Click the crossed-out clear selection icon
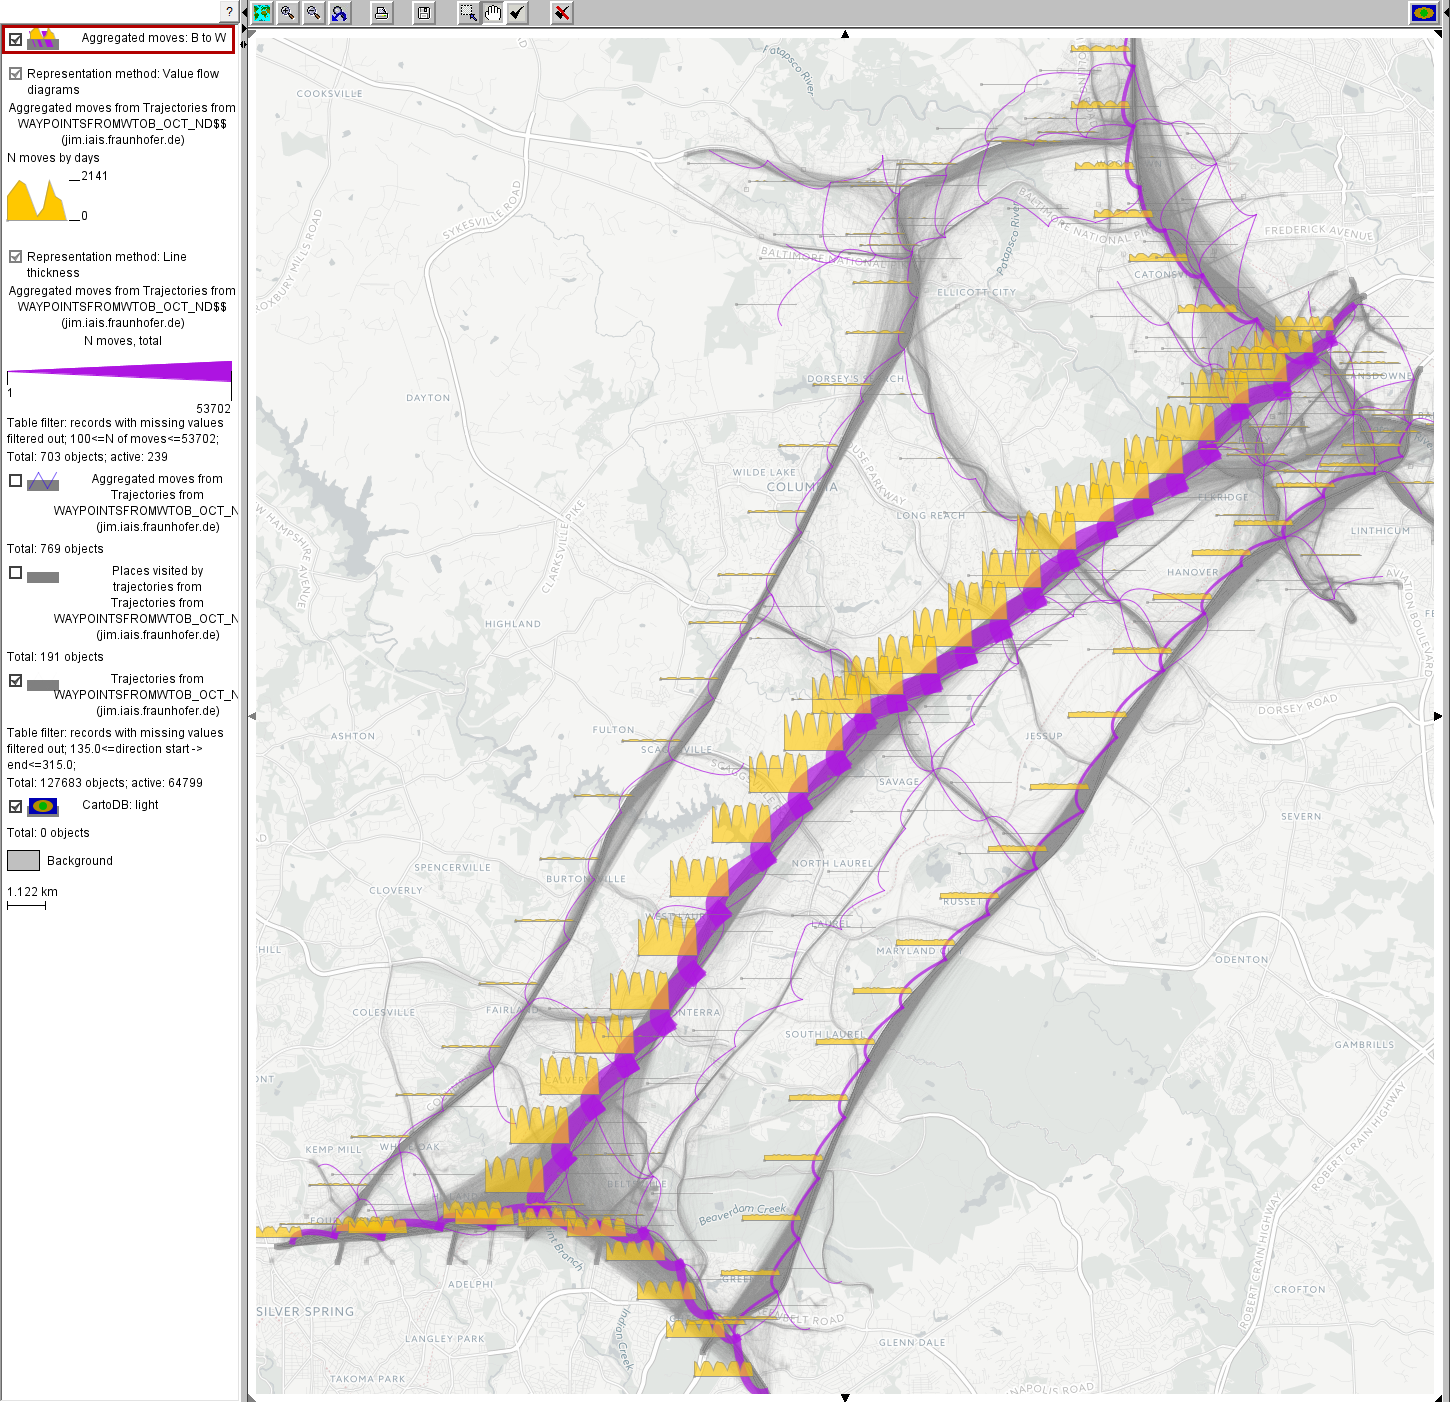This screenshot has height=1402, width=1451. point(562,13)
